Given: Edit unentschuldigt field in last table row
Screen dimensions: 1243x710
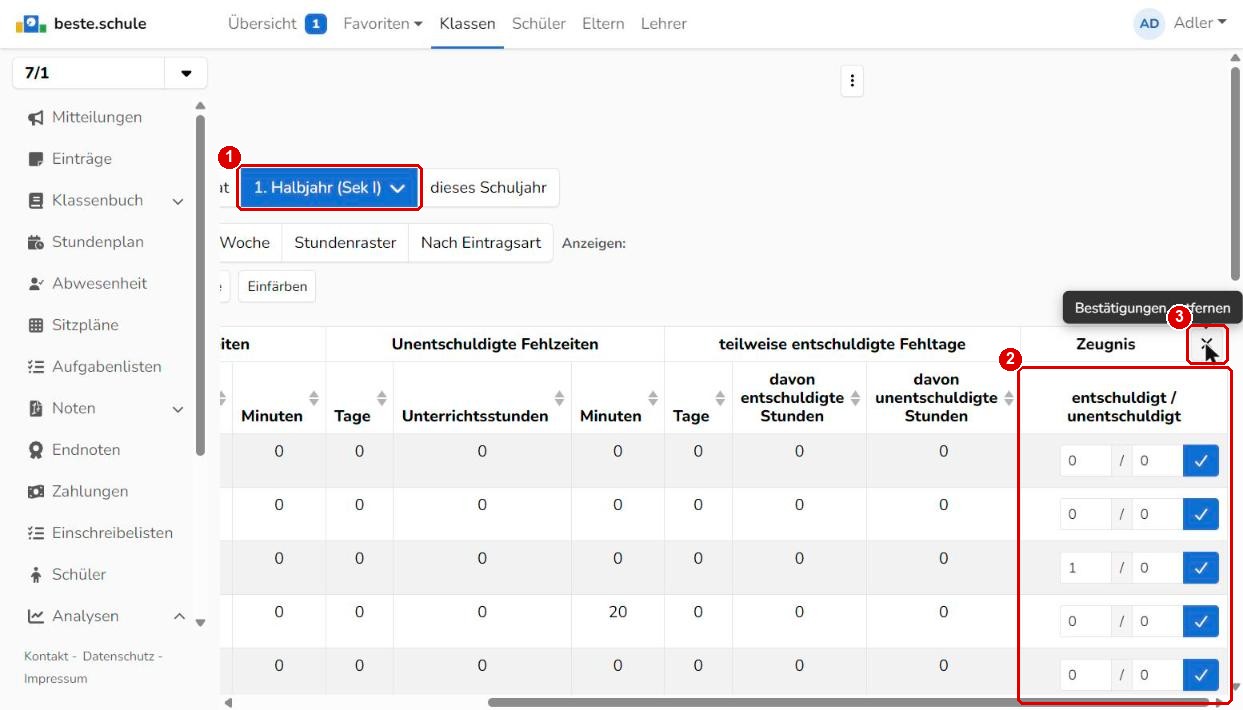Looking at the screenshot, I should coord(1157,675).
